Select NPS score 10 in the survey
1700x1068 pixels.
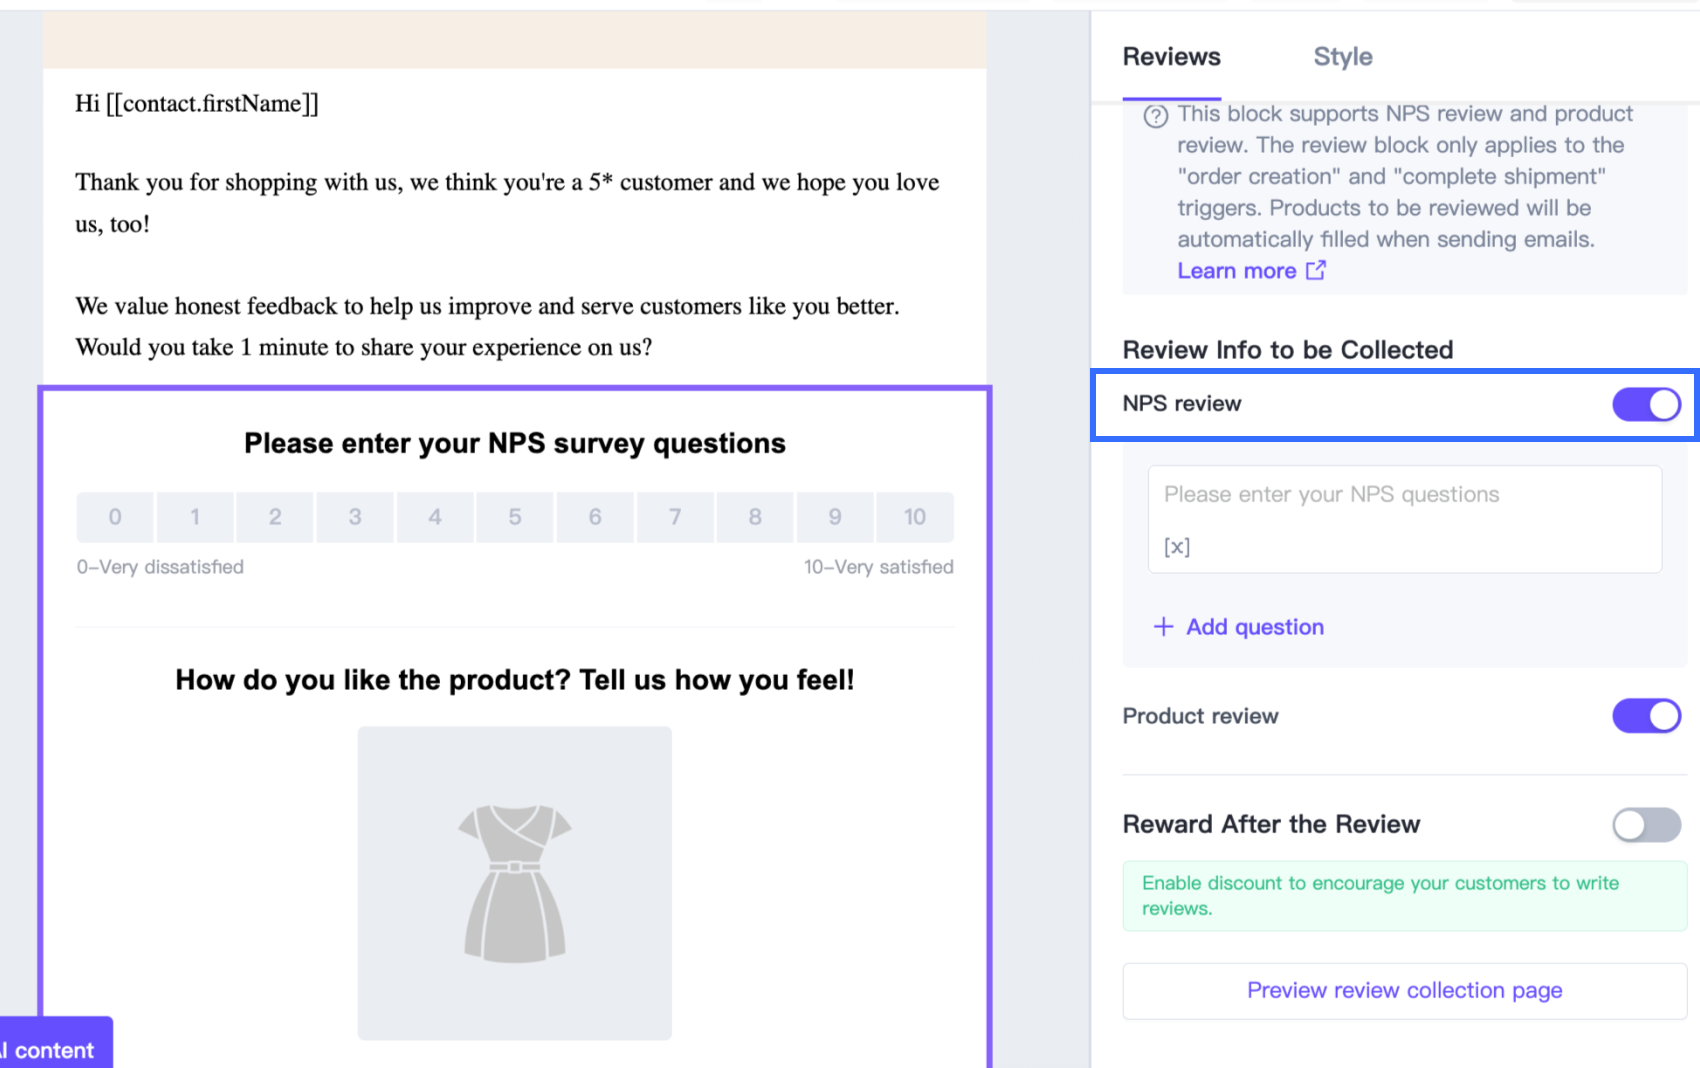click(914, 517)
